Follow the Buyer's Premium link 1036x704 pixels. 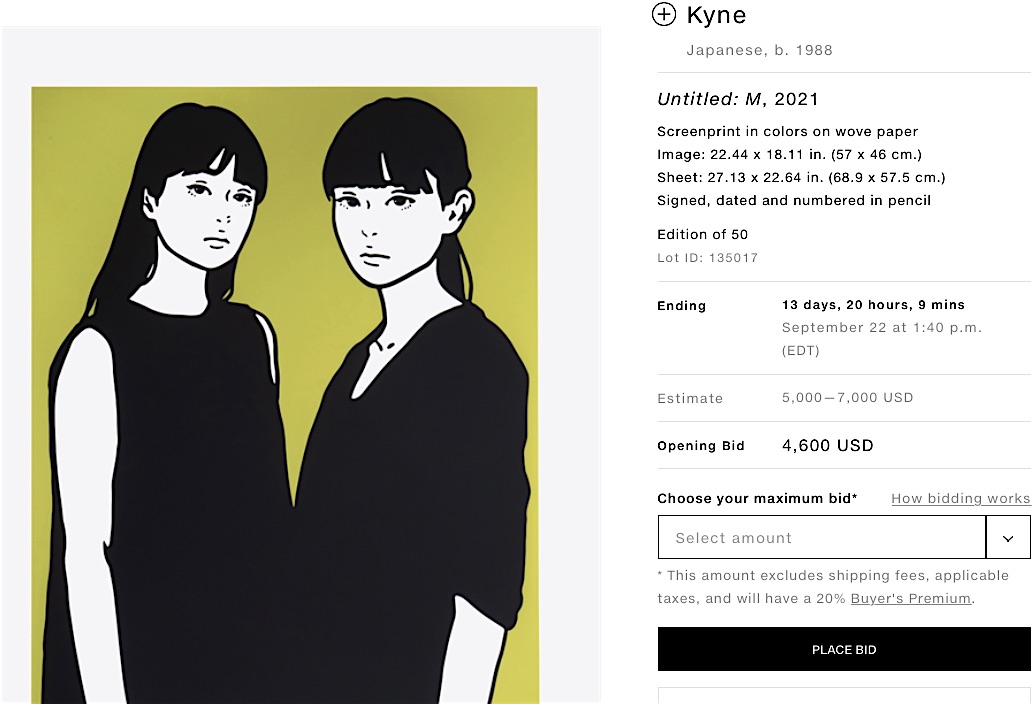[911, 598]
